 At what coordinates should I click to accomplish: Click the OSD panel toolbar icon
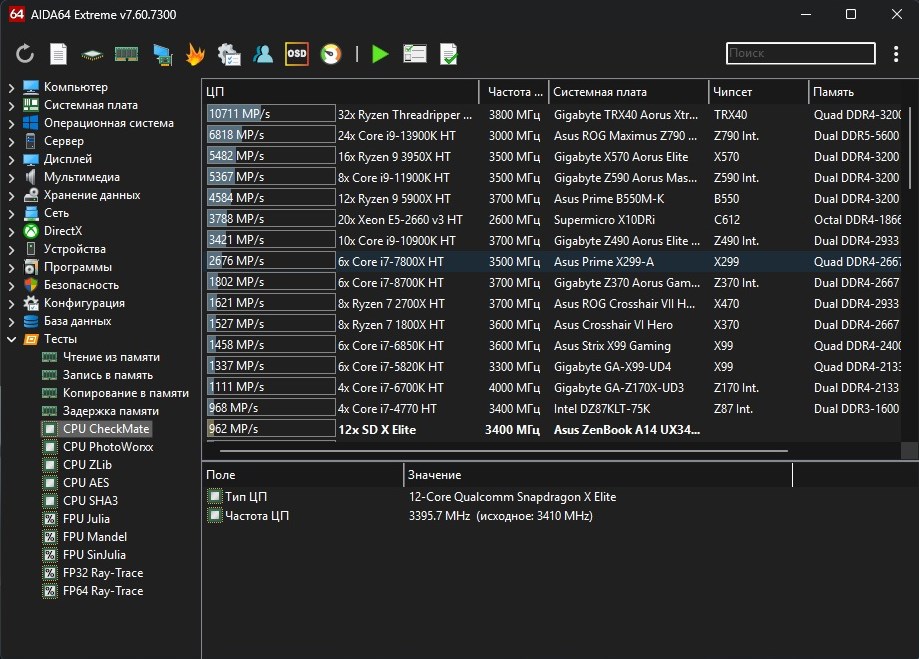297,54
